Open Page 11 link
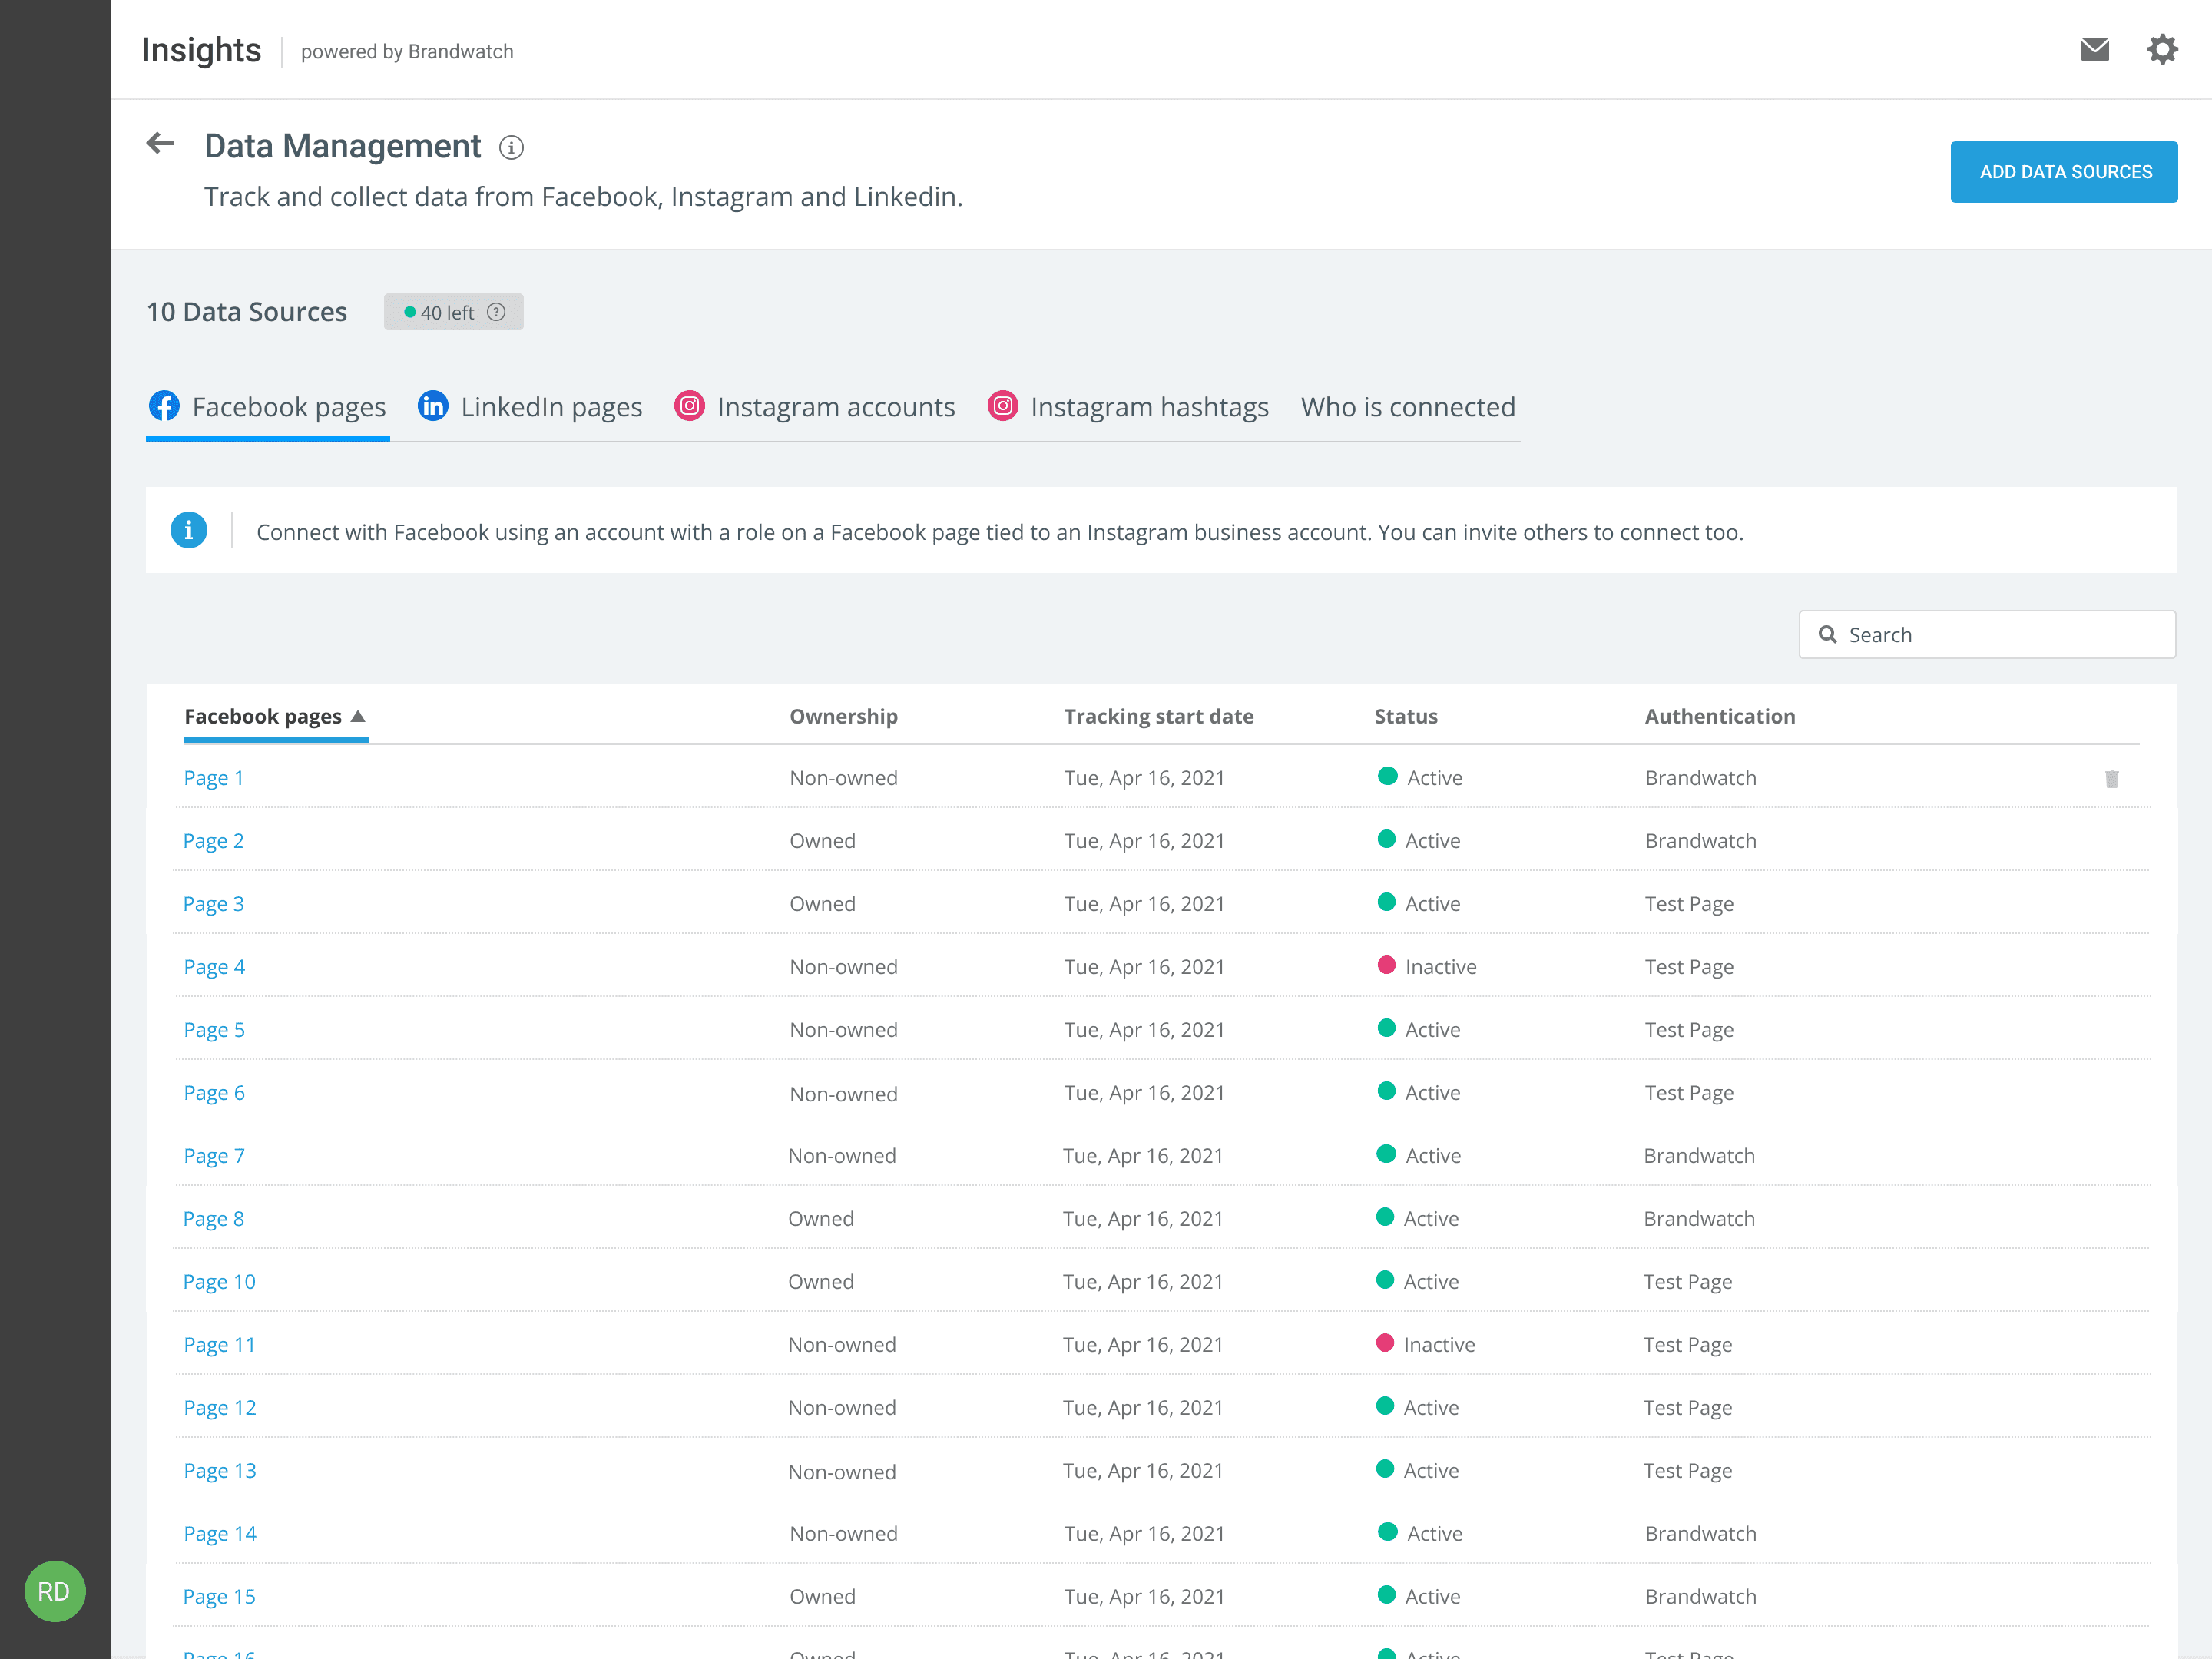The height and width of the screenshot is (1659, 2212). click(x=219, y=1345)
